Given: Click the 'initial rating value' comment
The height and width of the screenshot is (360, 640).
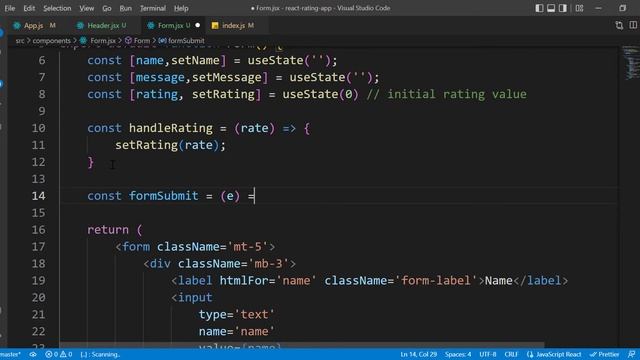Looking at the screenshot, I should 447,94.
